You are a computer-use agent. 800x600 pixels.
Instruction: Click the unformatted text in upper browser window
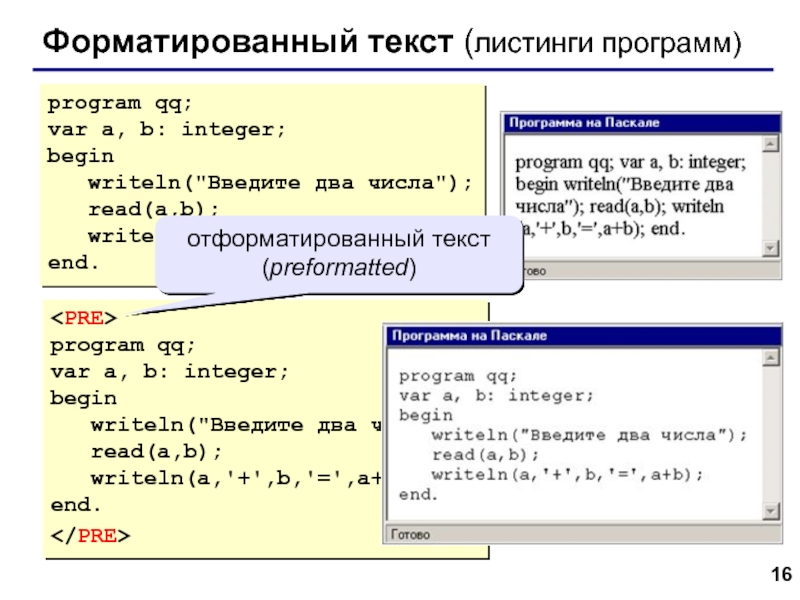click(x=630, y=194)
